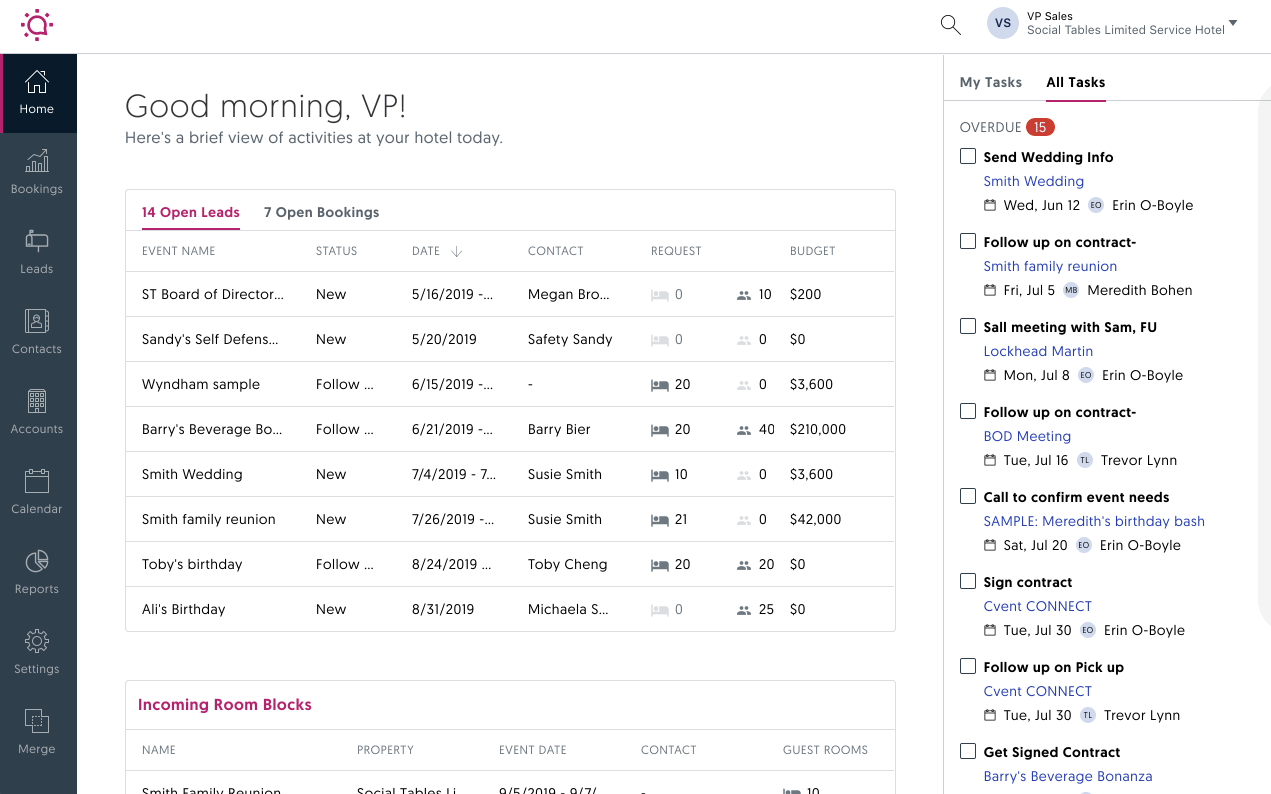Open Bookings from the sidebar

[x=37, y=172]
